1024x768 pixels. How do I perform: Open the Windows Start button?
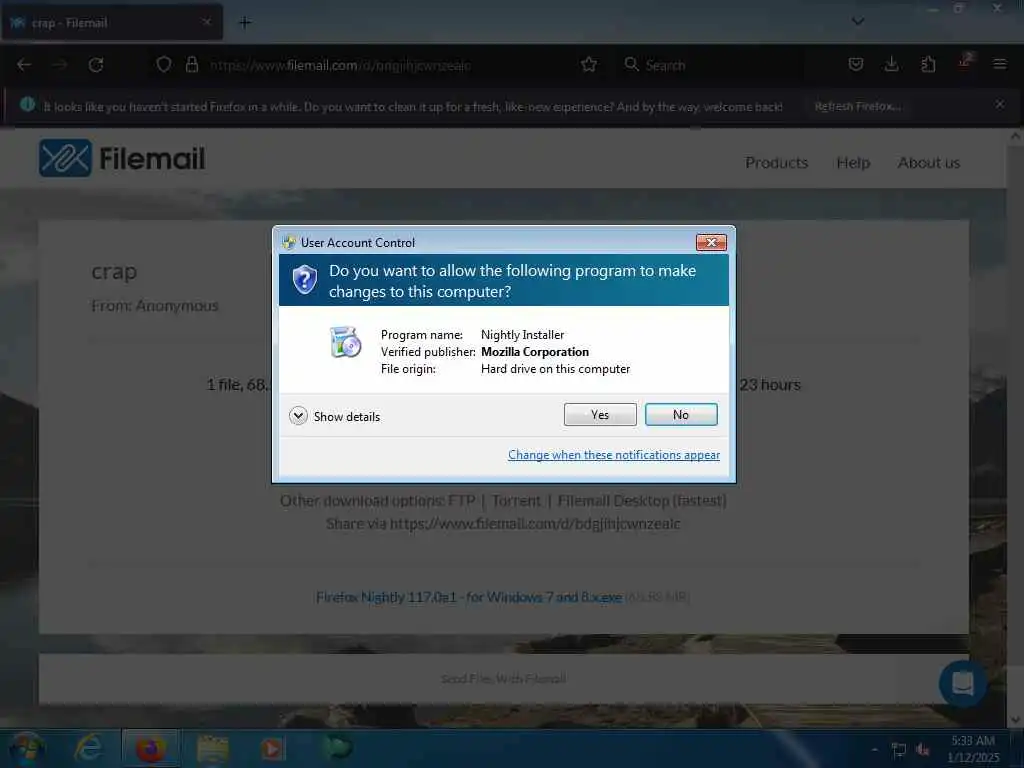[x=27, y=749]
